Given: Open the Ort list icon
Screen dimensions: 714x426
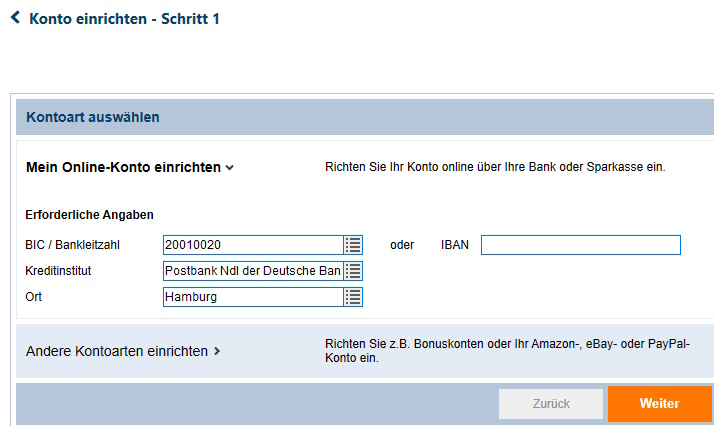Looking at the screenshot, I should 353,297.
